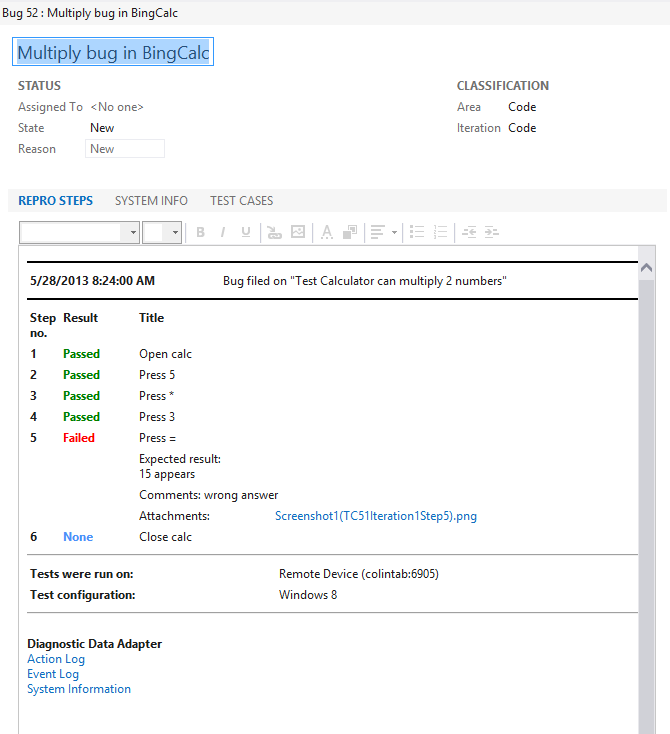Click the Failed result of step 5
Screen dimensions: 670x734
pyautogui.click(x=79, y=438)
